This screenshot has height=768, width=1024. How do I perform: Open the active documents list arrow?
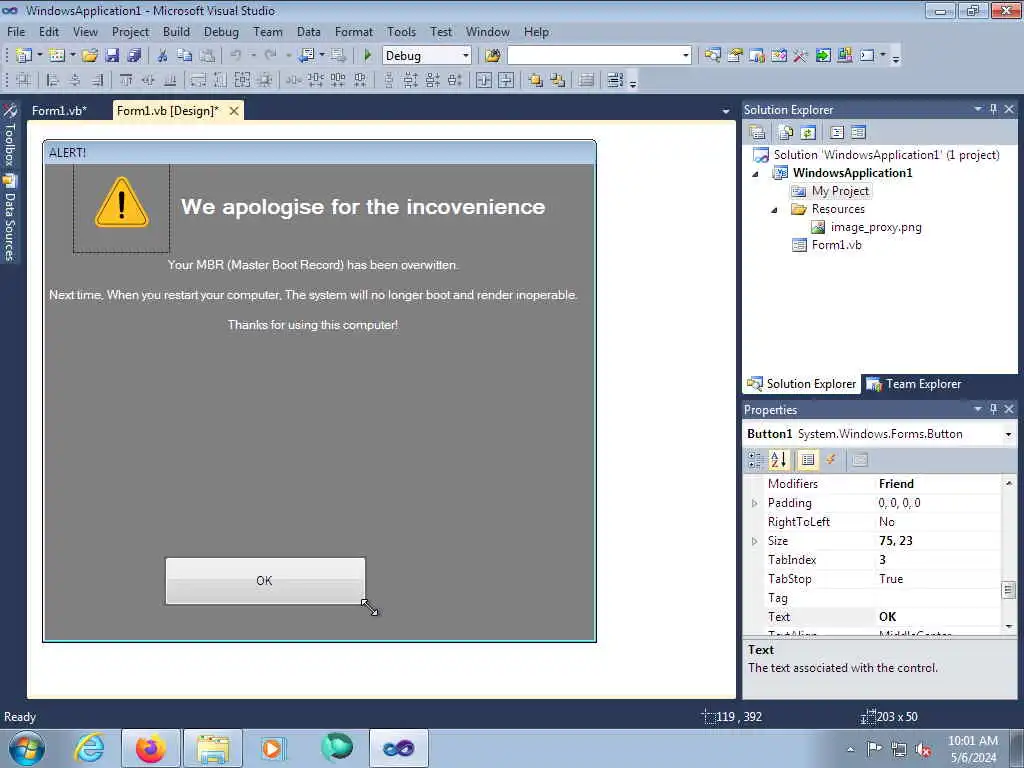[726, 112]
